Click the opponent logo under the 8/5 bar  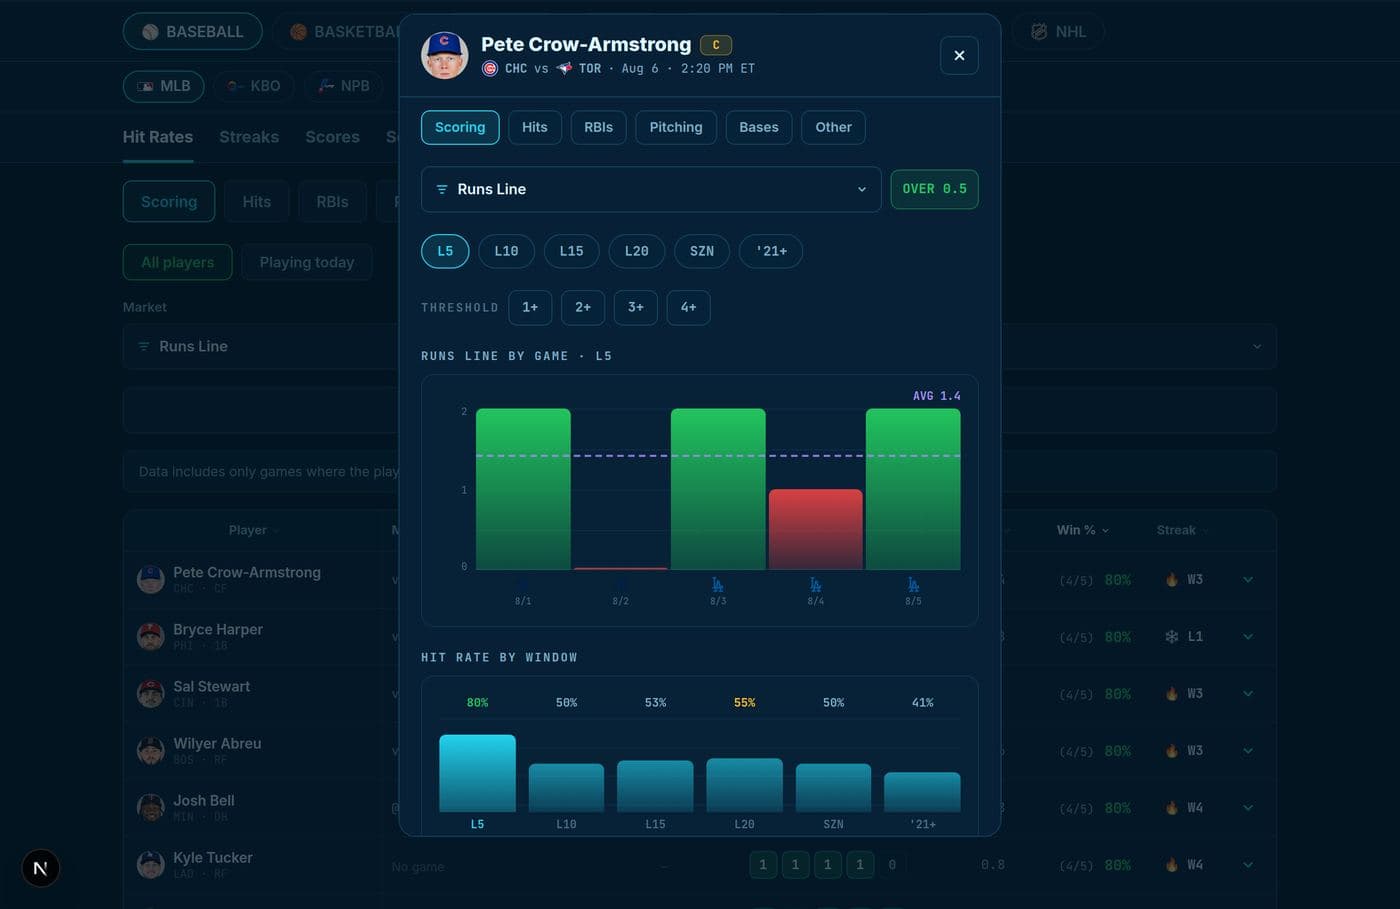click(913, 584)
